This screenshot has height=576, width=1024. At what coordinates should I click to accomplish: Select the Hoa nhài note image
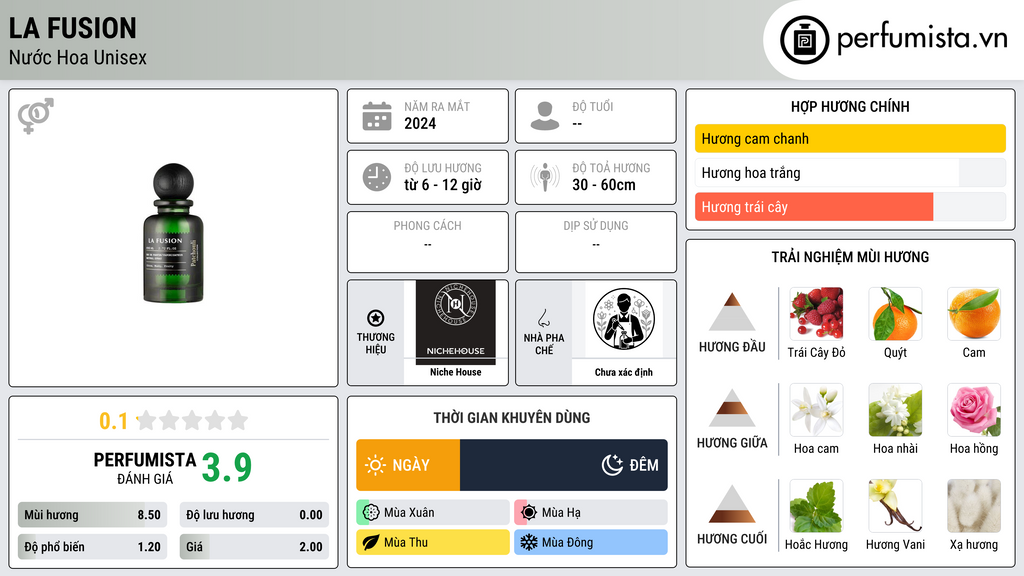tap(895, 409)
